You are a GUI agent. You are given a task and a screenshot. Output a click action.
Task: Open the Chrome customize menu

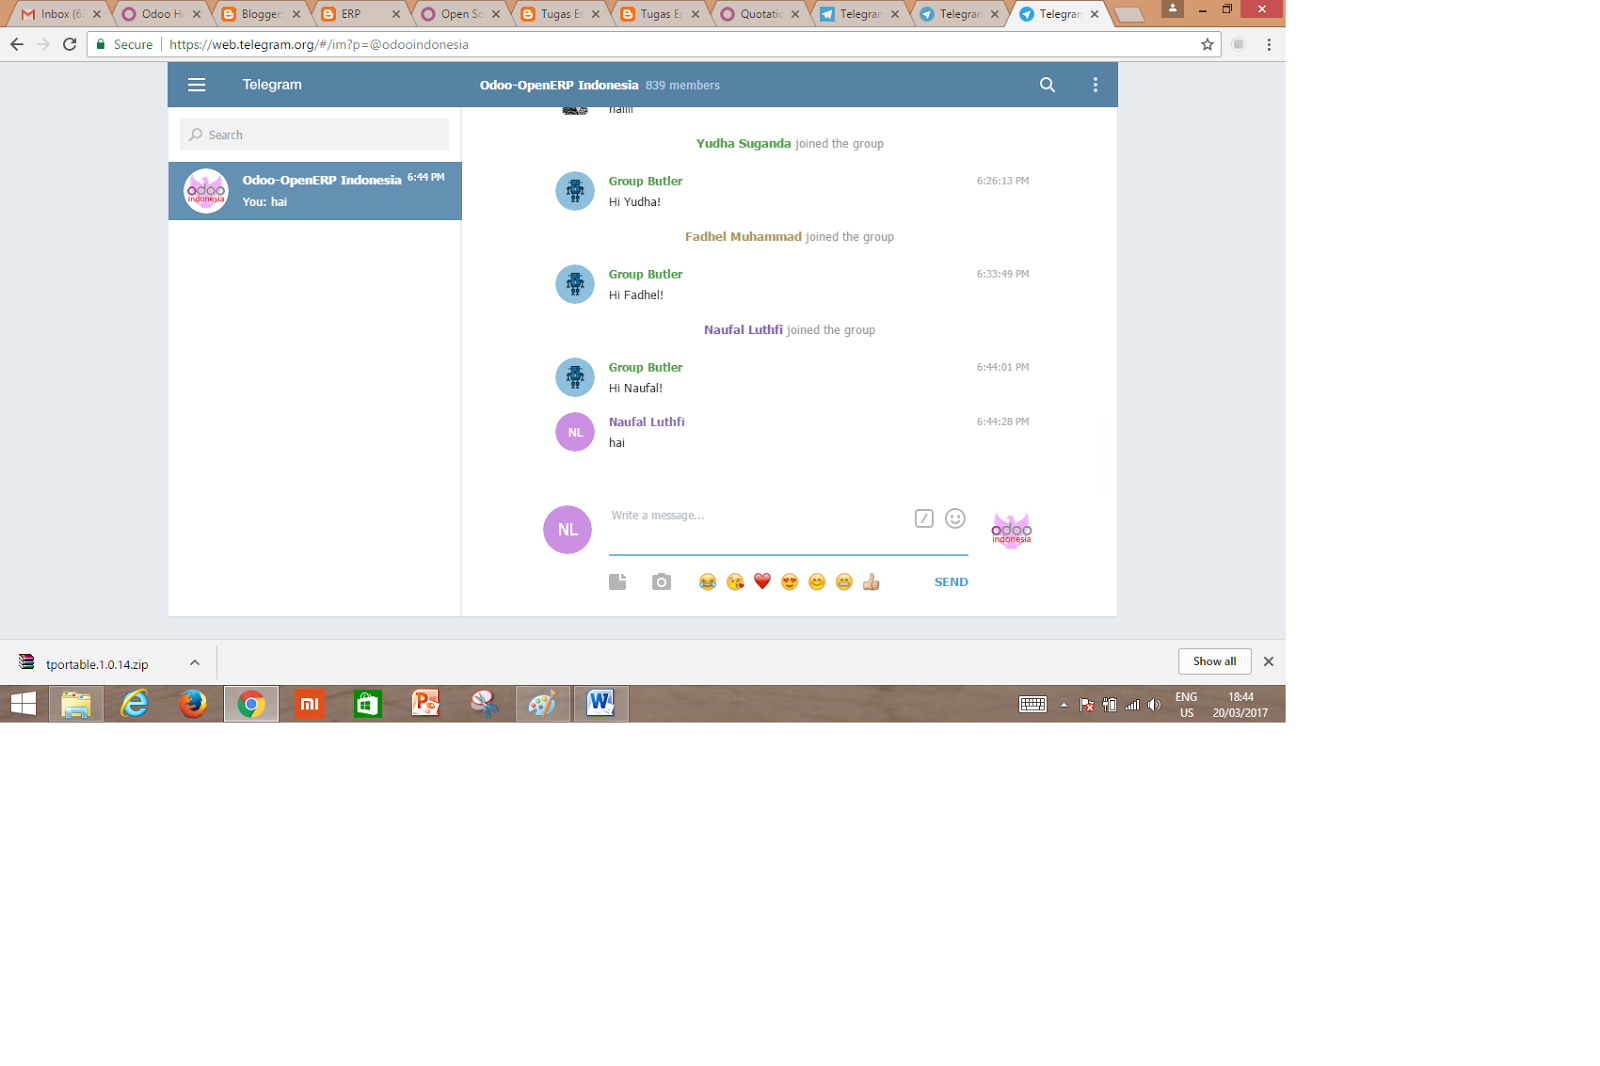pyautogui.click(x=1269, y=44)
